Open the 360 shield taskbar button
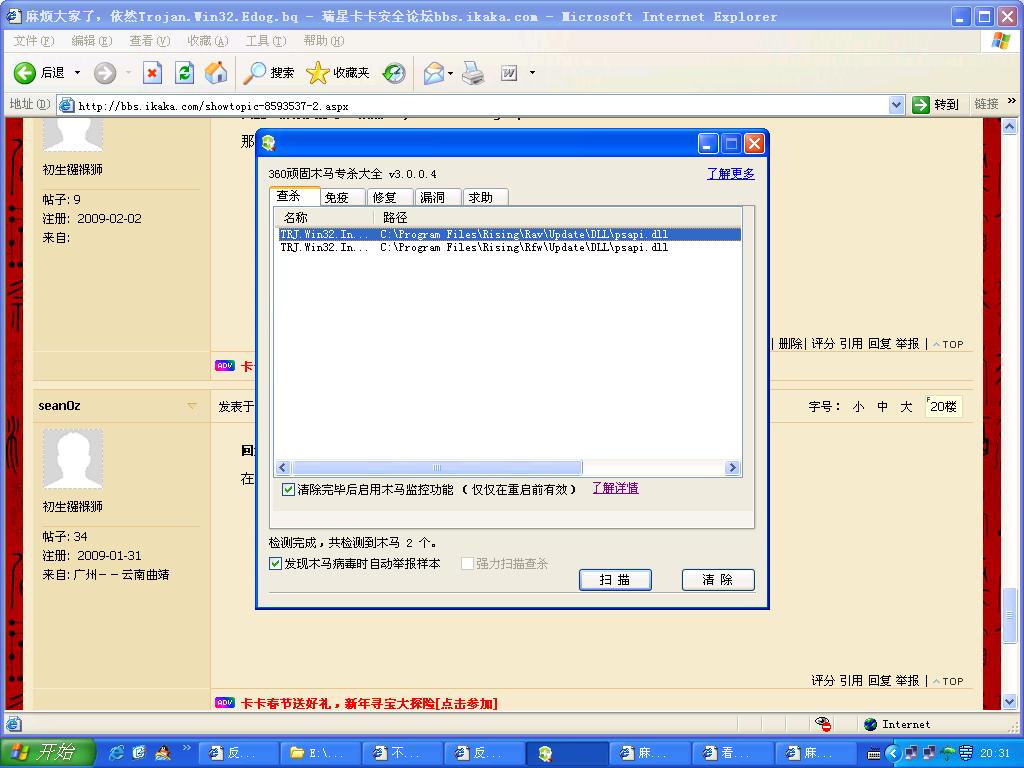This screenshot has height=768, width=1024. tap(567, 753)
